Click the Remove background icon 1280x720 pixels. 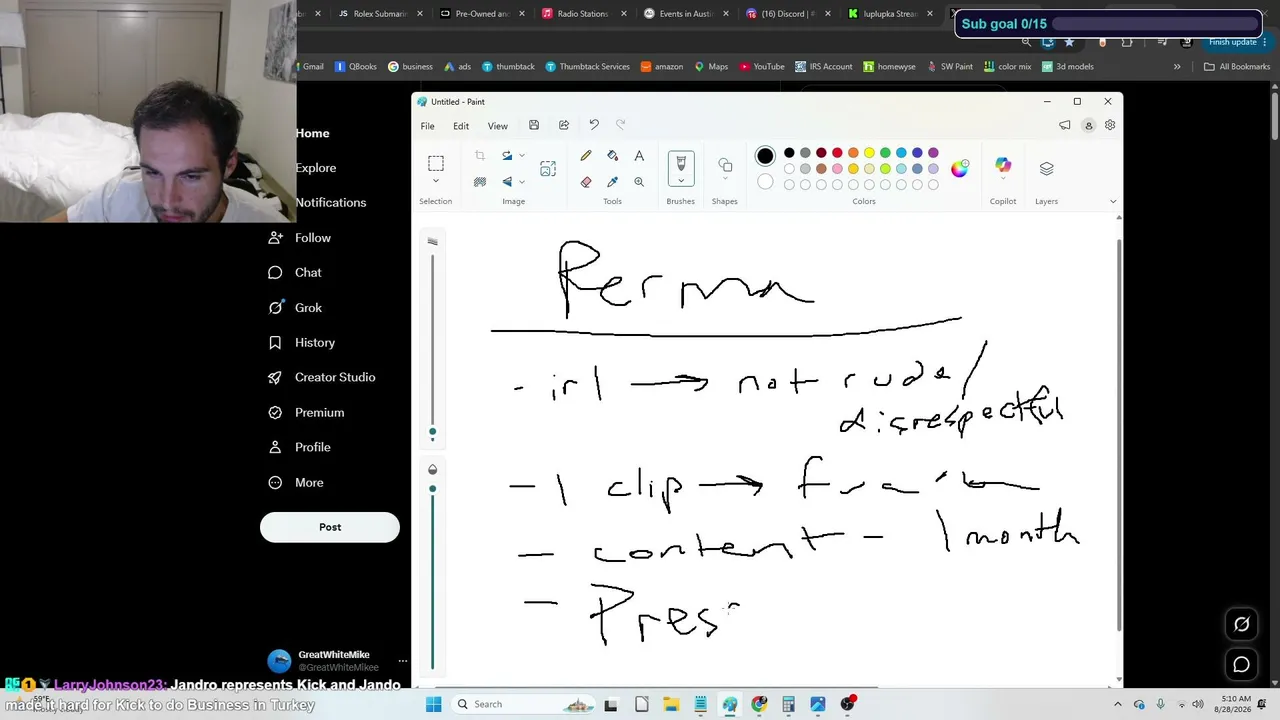pyautogui.click(x=480, y=182)
